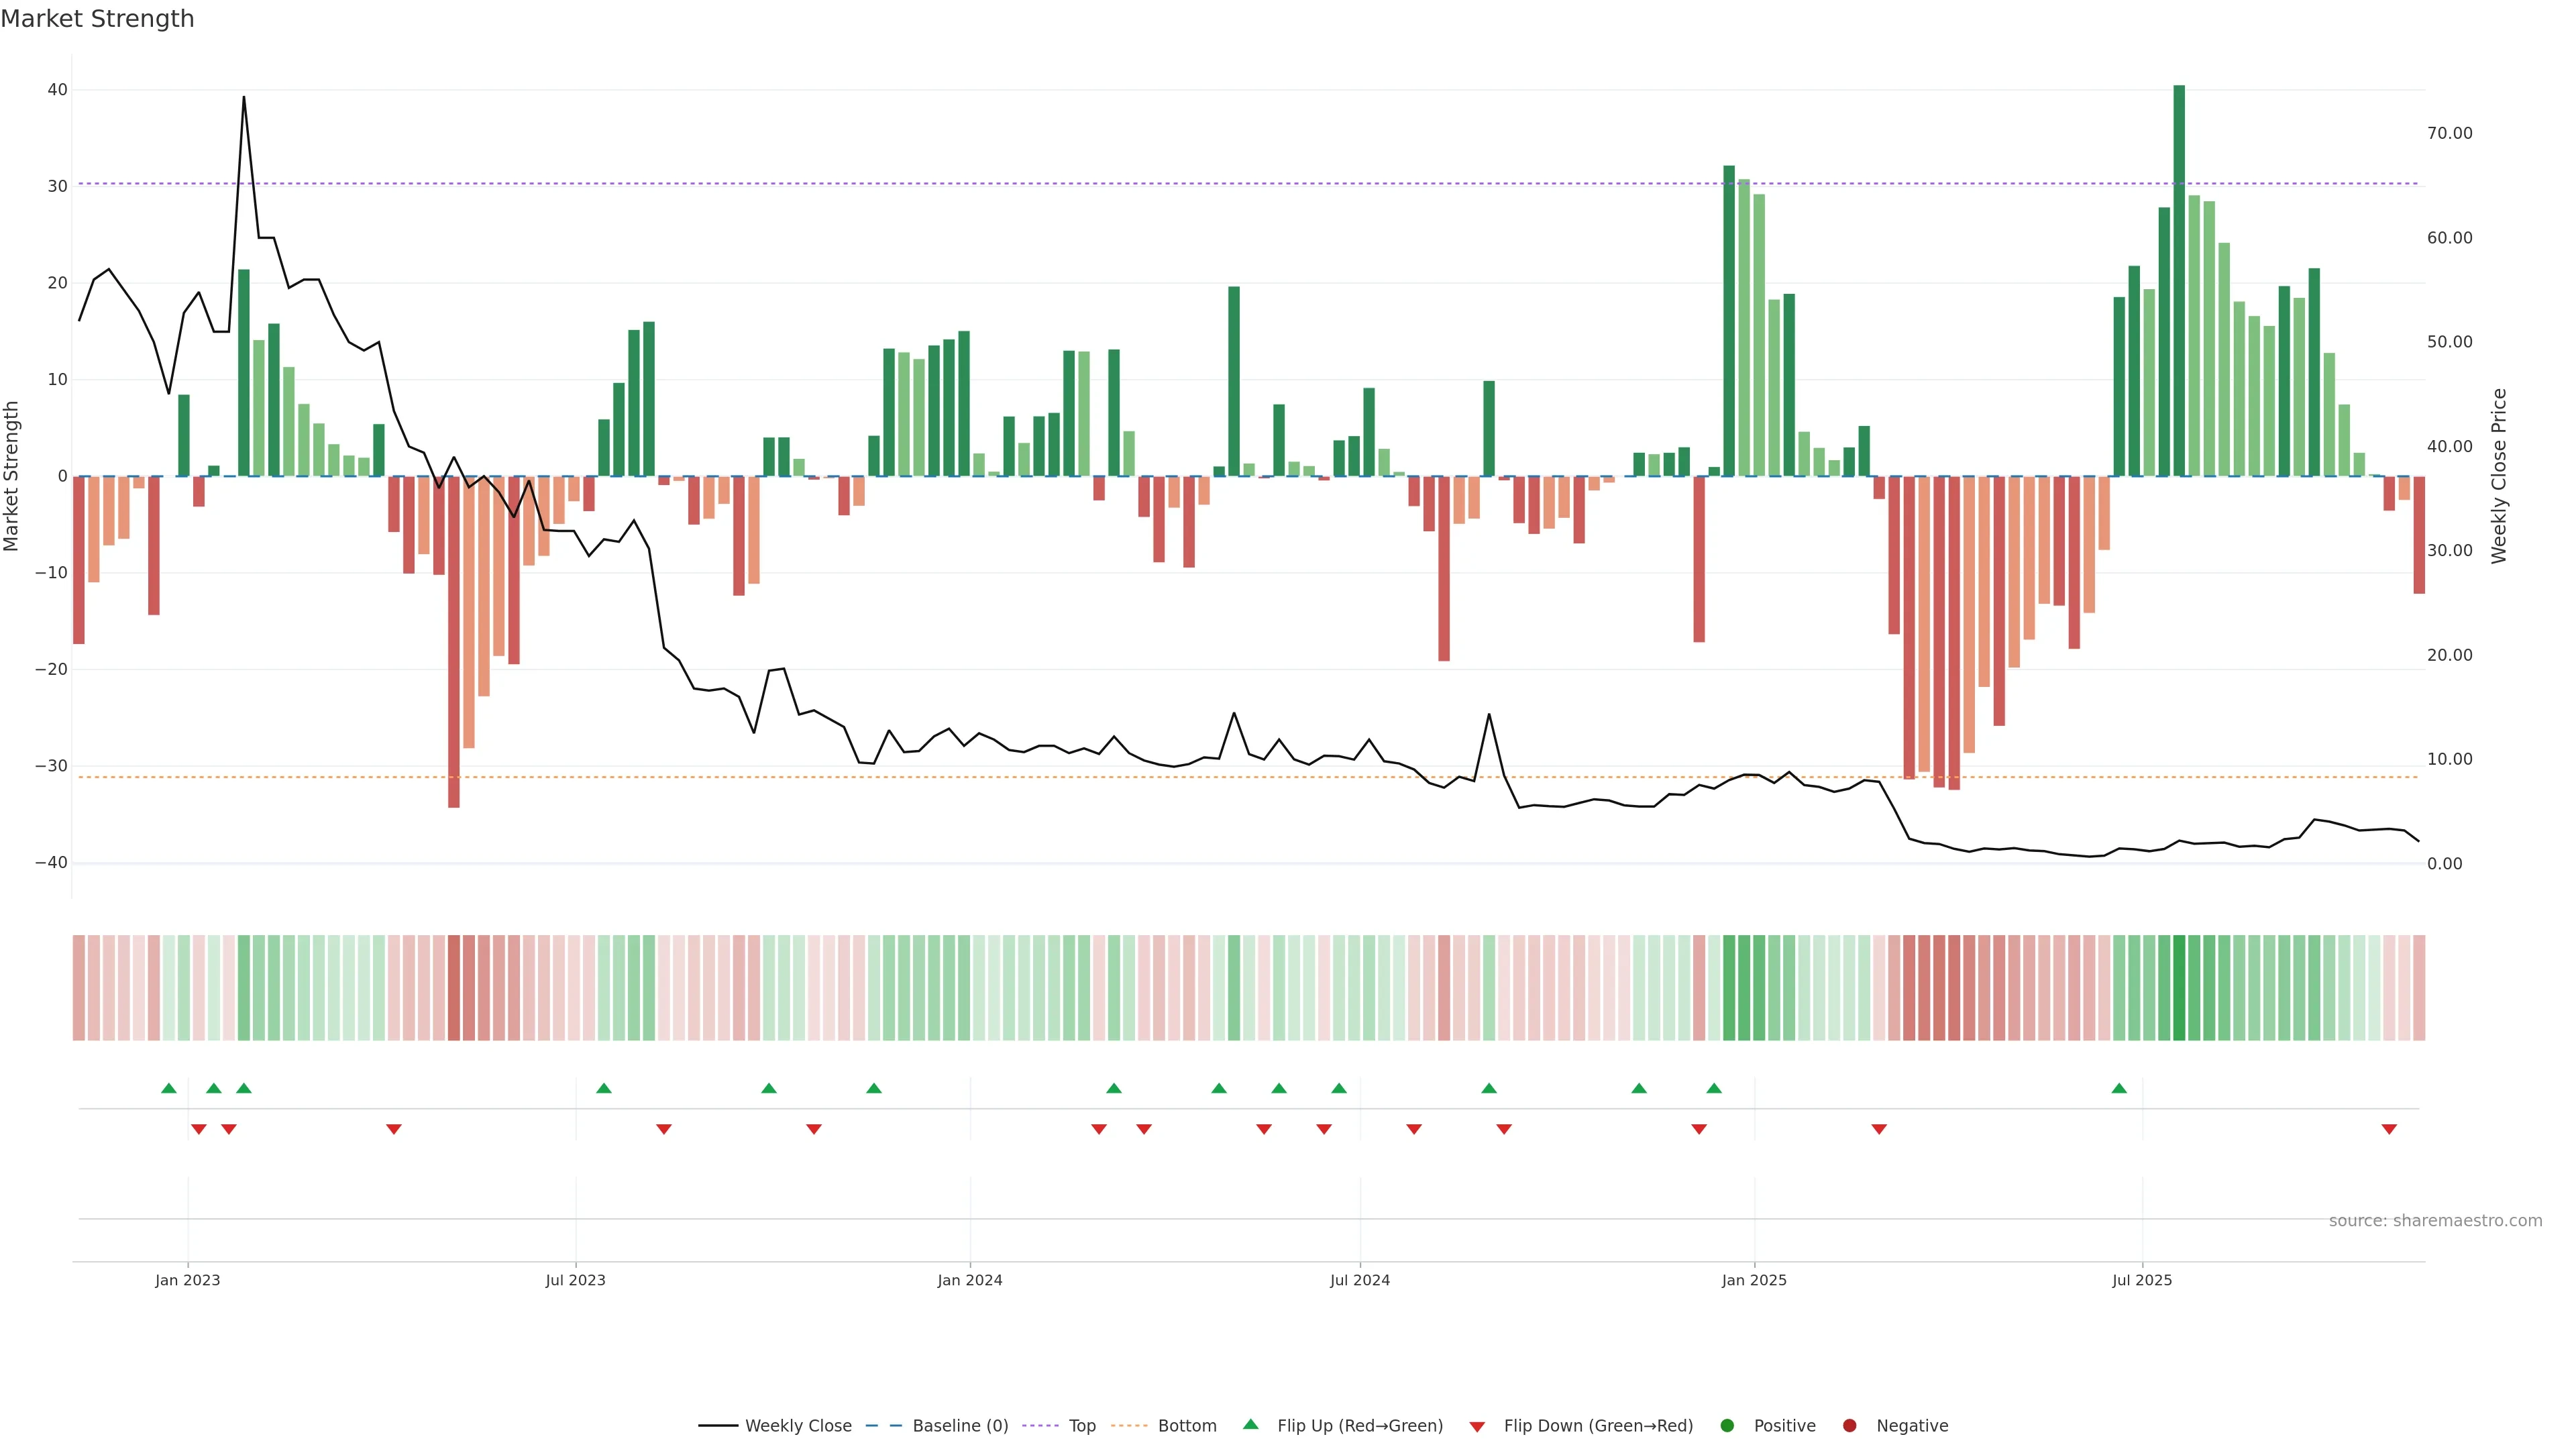Click the Jul 2023 x-axis label
Viewport: 2576px width, 1449px height.
point(575,1280)
